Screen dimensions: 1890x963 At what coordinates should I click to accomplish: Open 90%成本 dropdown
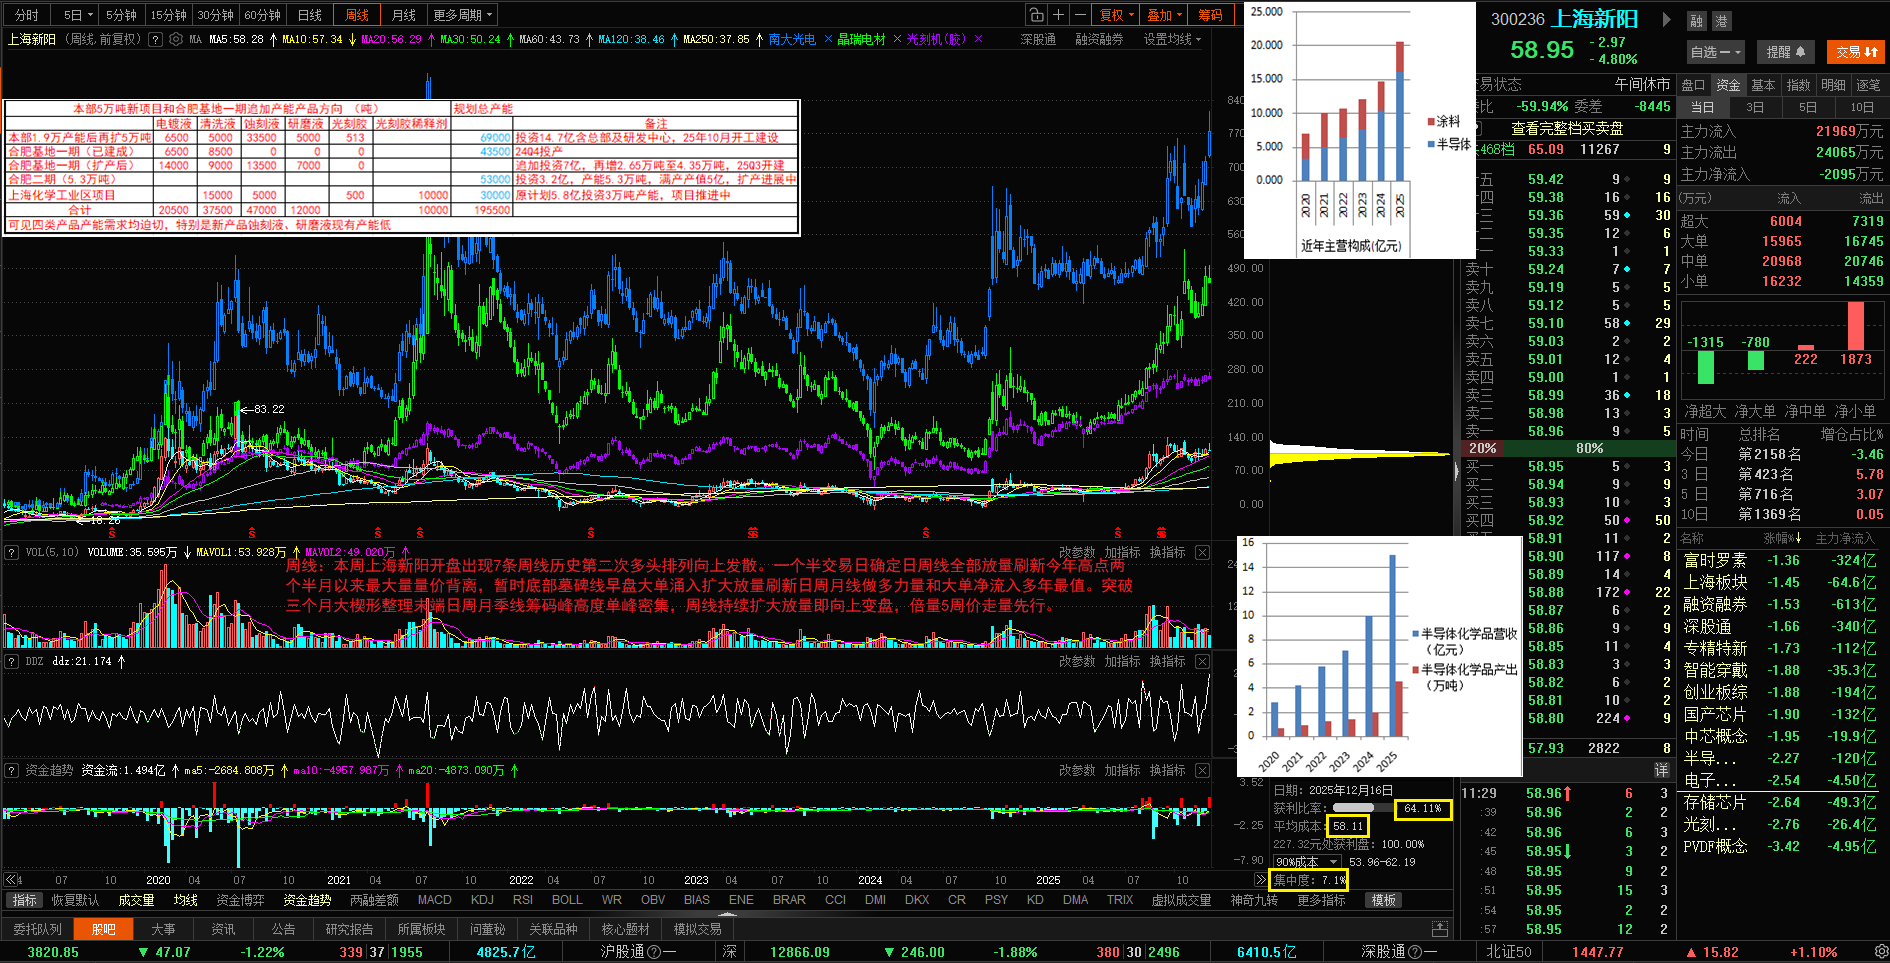1306,862
